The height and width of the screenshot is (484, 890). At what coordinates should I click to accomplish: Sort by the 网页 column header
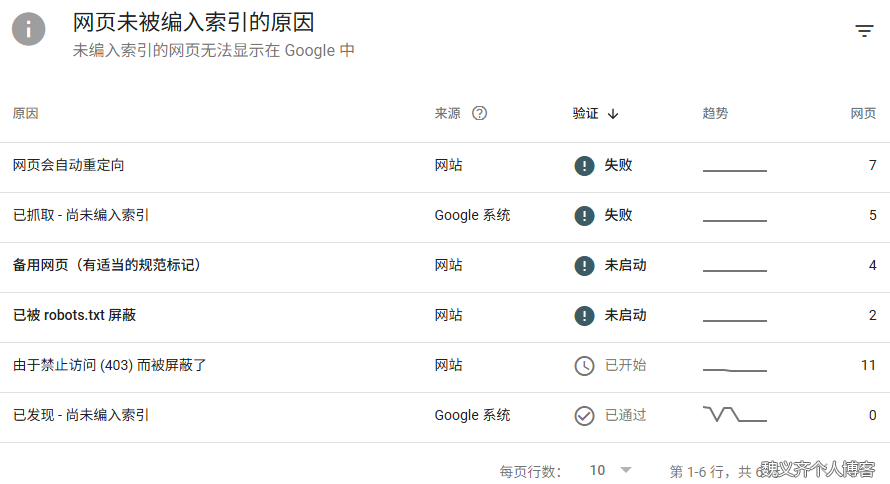(863, 113)
